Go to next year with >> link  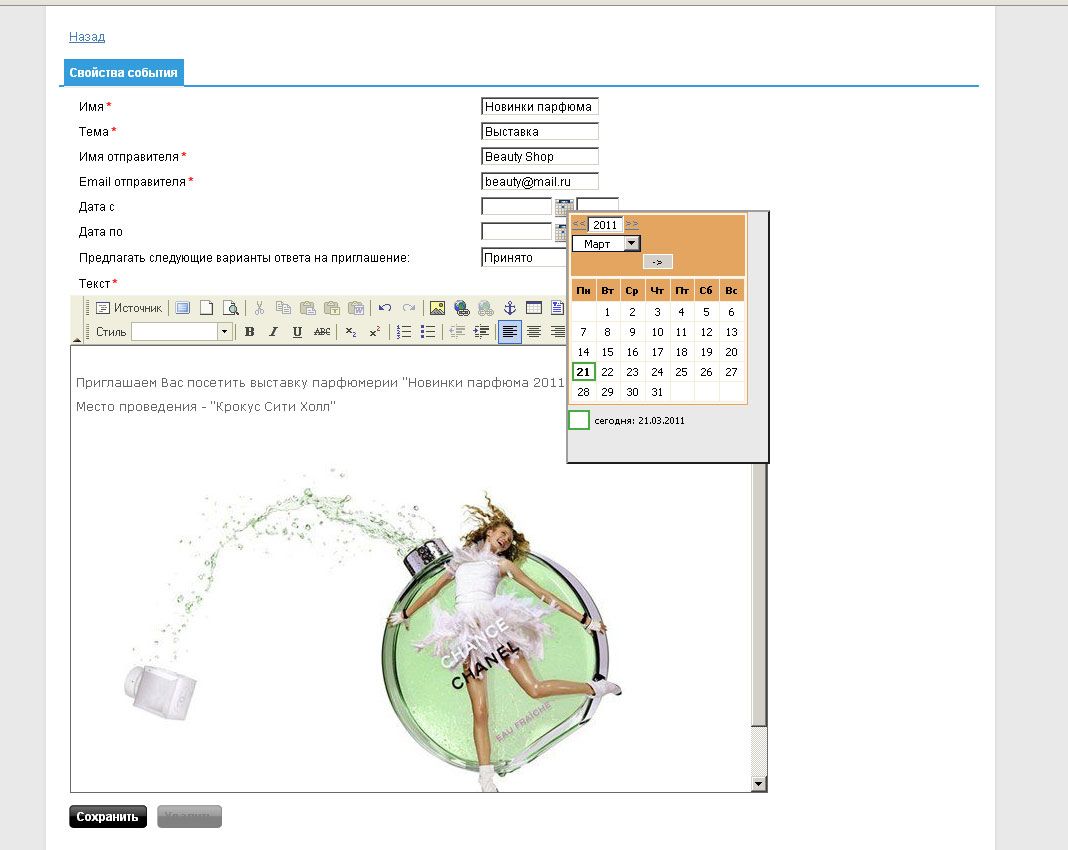(x=631, y=224)
